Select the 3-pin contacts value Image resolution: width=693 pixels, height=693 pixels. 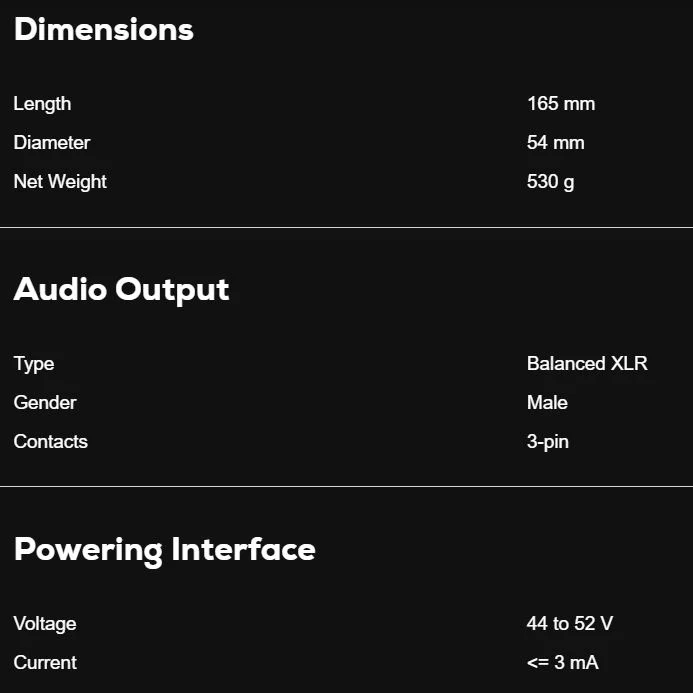548,442
